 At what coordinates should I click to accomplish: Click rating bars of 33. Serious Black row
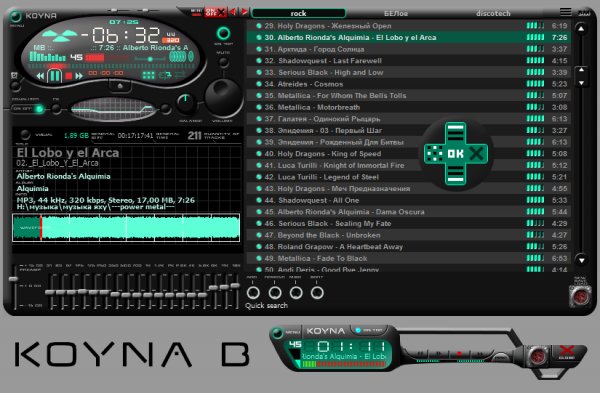[535, 72]
